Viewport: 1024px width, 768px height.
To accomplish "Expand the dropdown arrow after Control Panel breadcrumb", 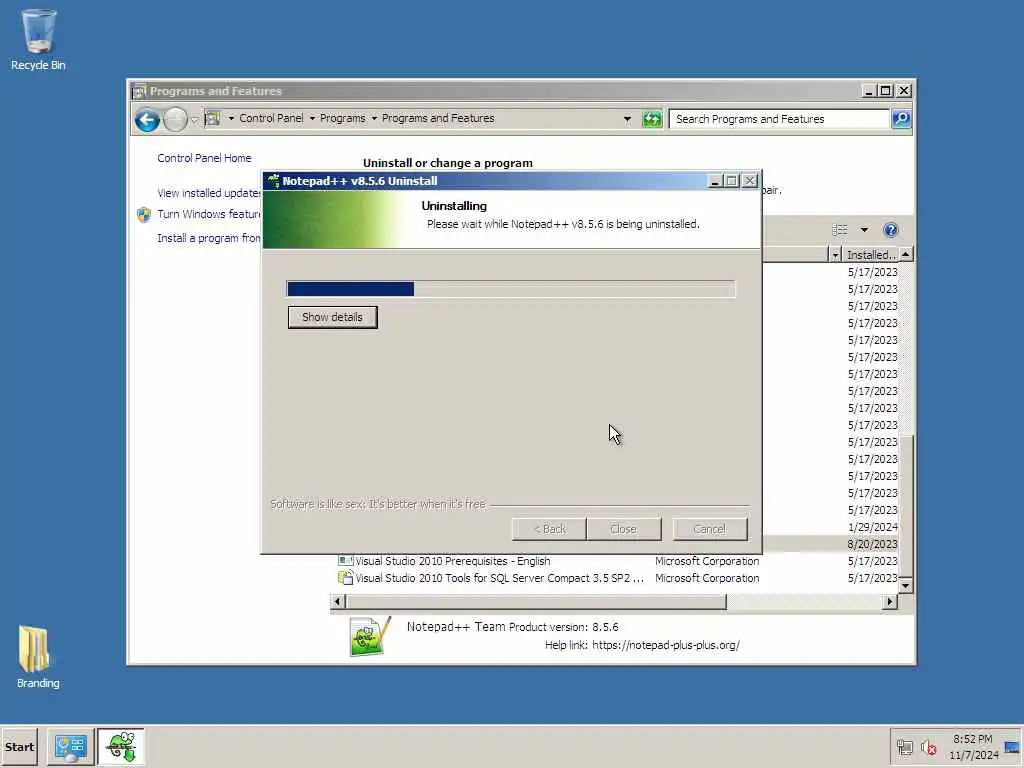I will click(x=312, y=118).
